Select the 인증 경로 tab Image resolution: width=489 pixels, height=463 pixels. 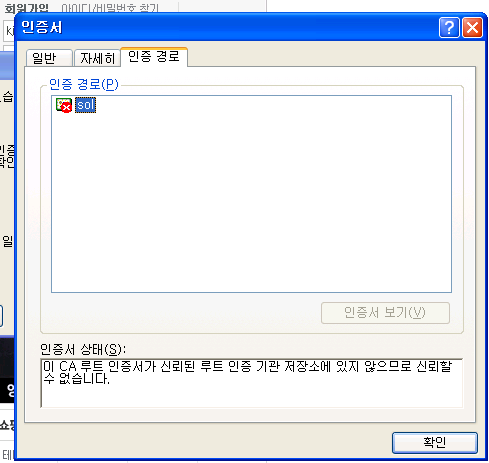tap(154, 56)
